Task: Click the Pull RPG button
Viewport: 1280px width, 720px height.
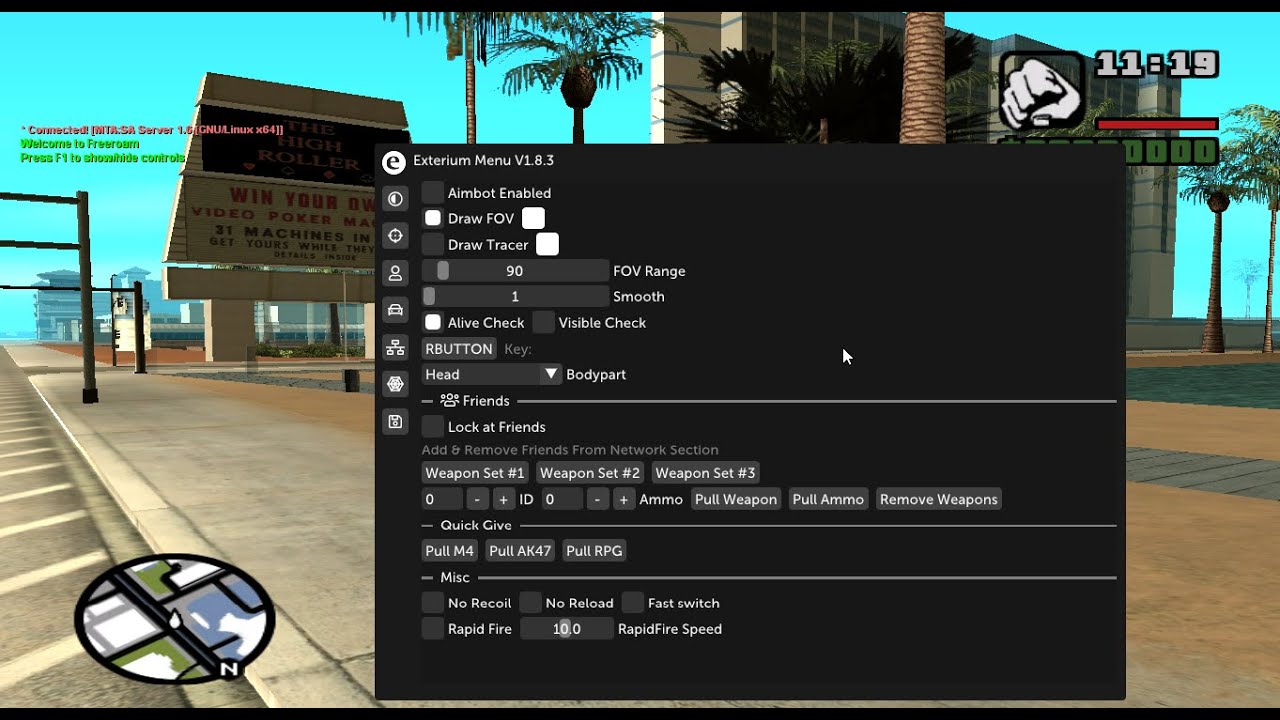Action: point(594,550)
